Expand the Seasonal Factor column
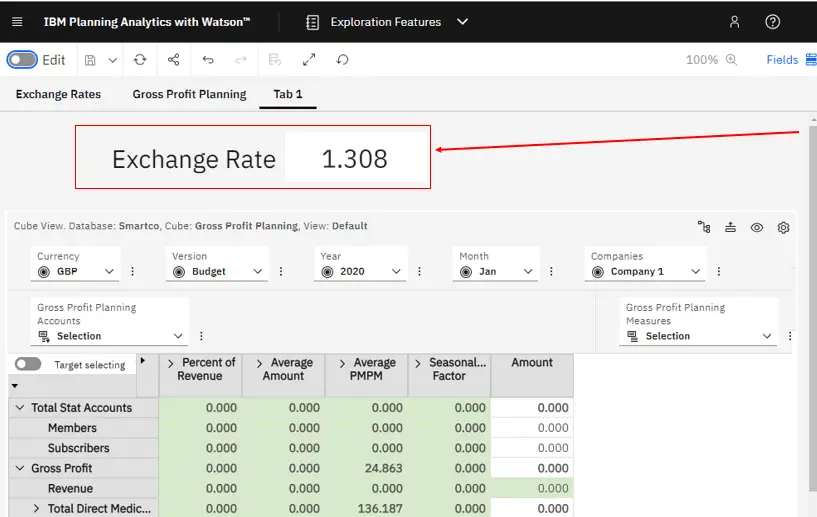Screen dimensions: 817x517 coord(417,363)
